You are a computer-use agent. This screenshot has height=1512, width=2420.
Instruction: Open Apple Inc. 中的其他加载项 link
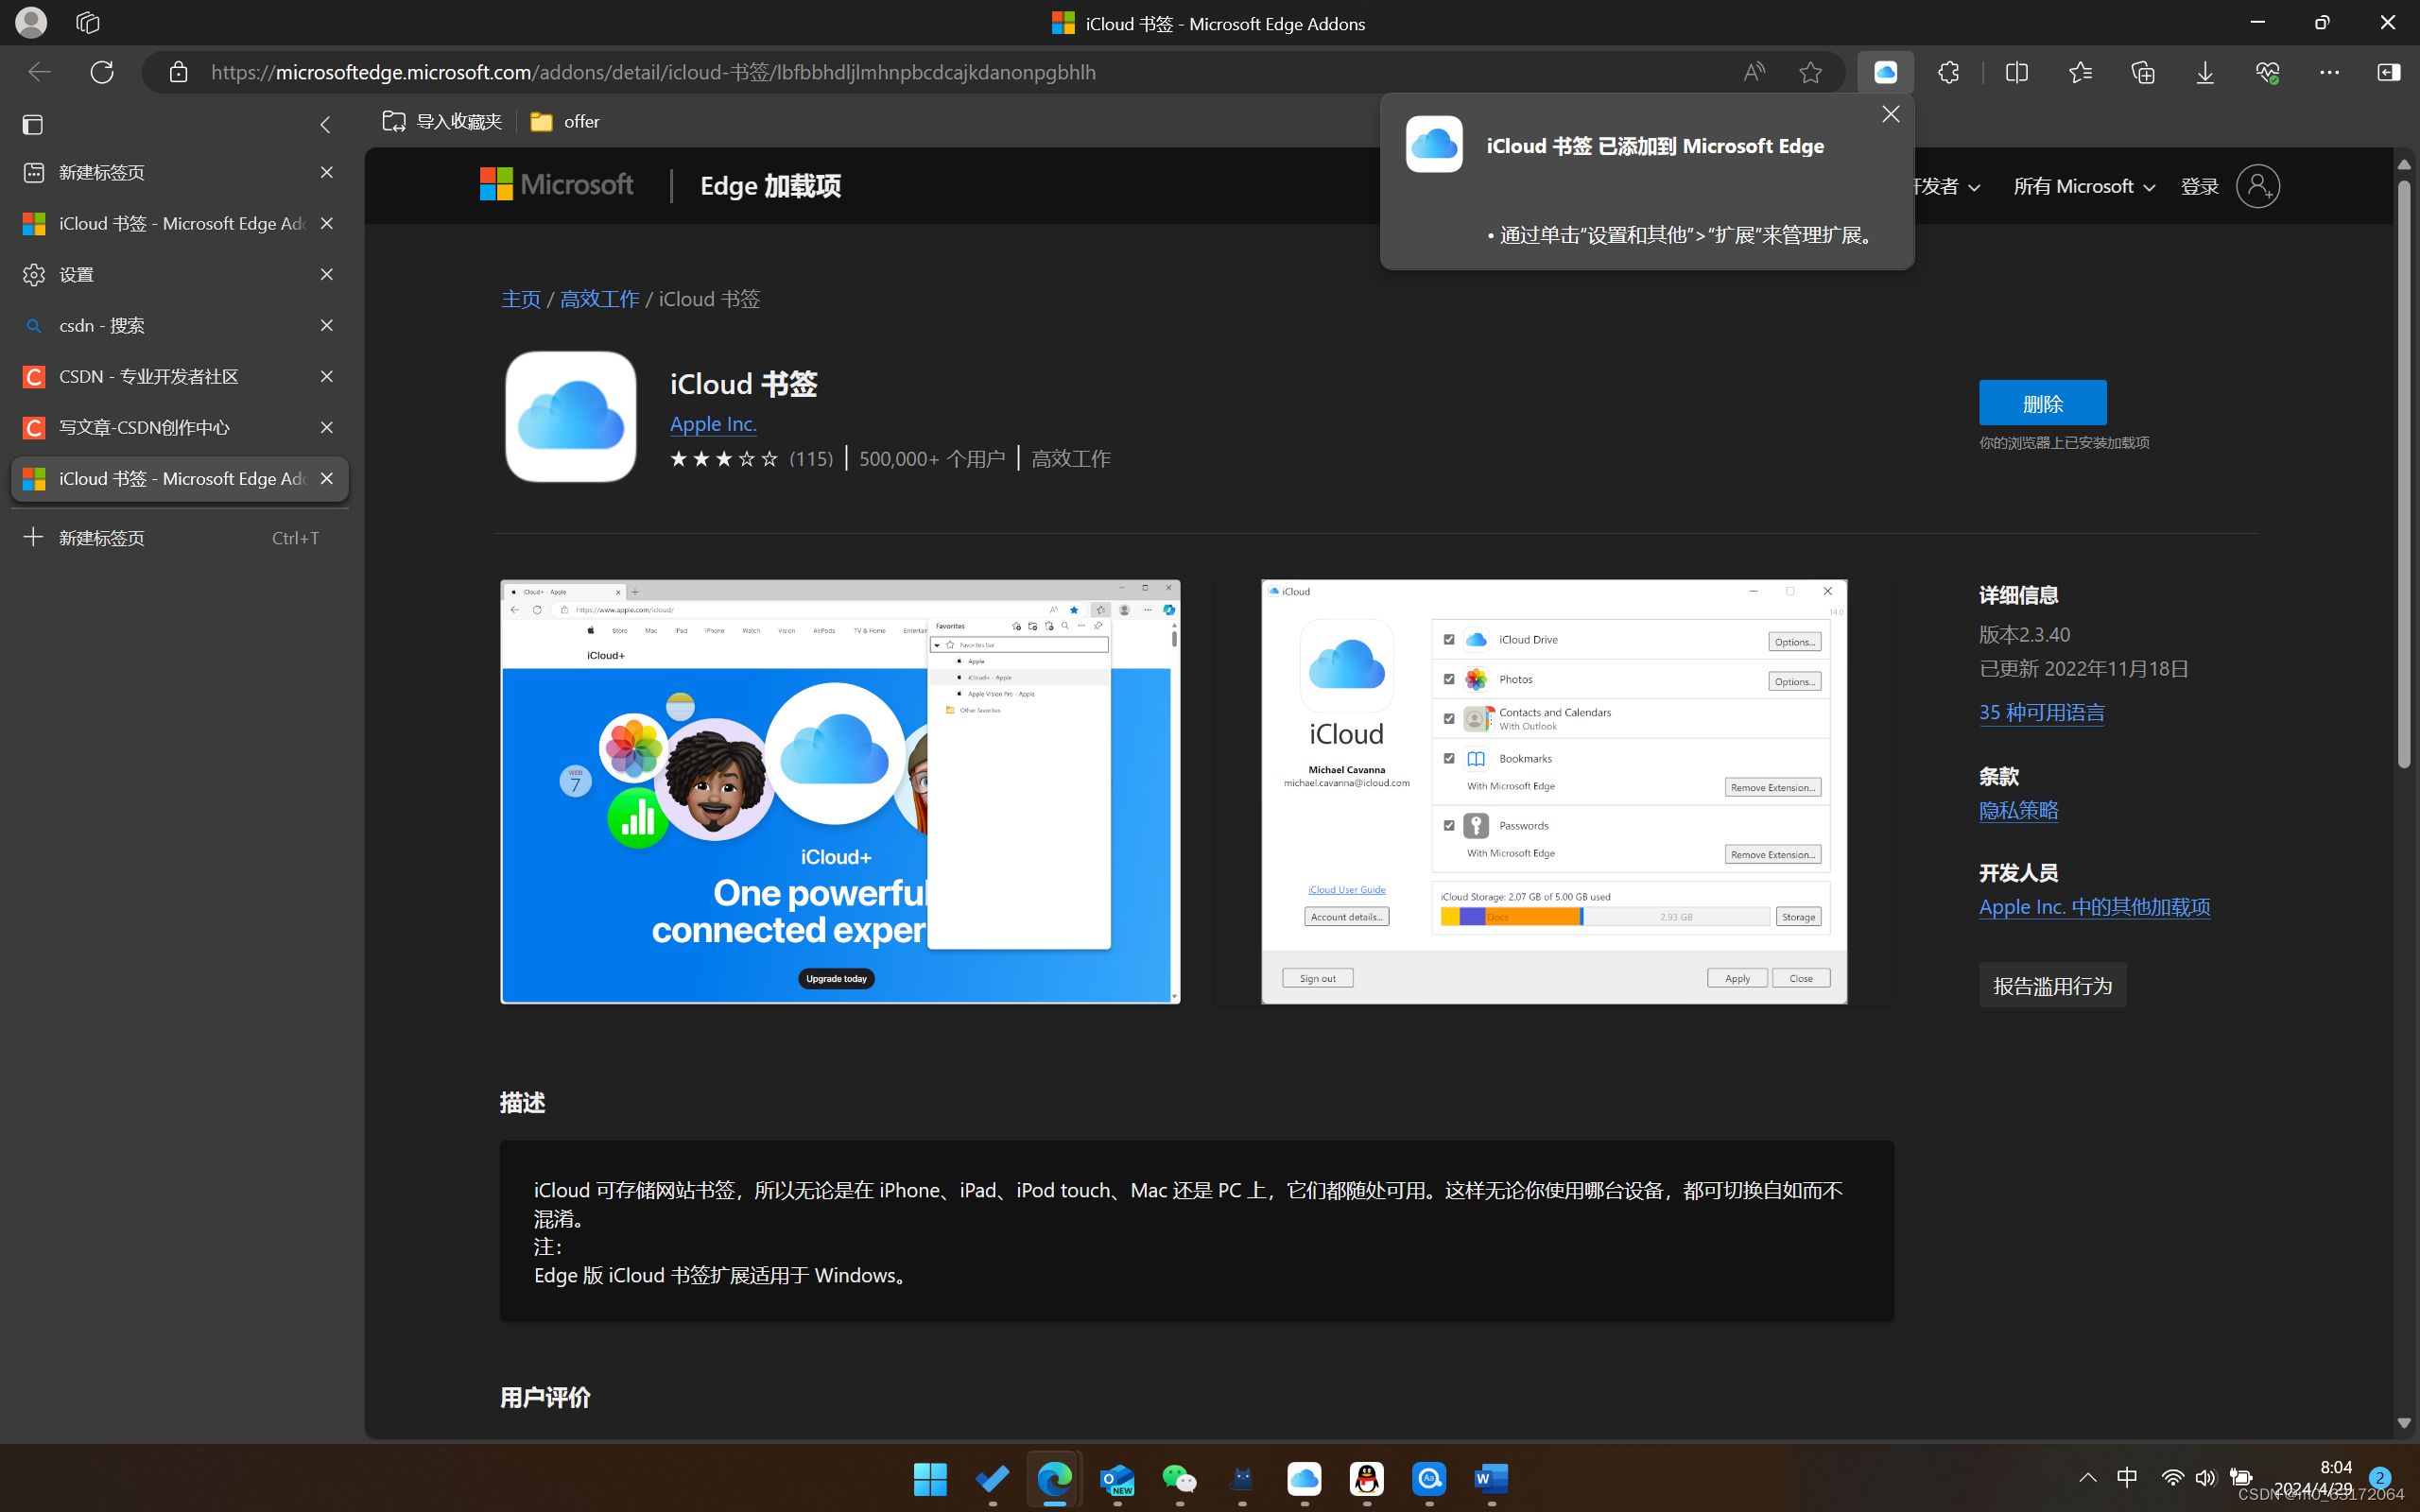[x=2094, y=907]
